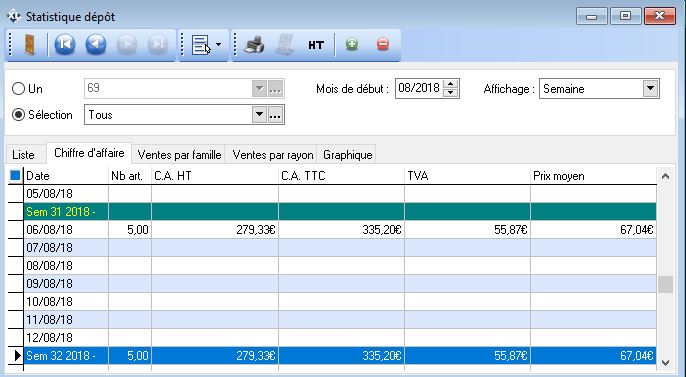Select the Sélection radio button

18,115
